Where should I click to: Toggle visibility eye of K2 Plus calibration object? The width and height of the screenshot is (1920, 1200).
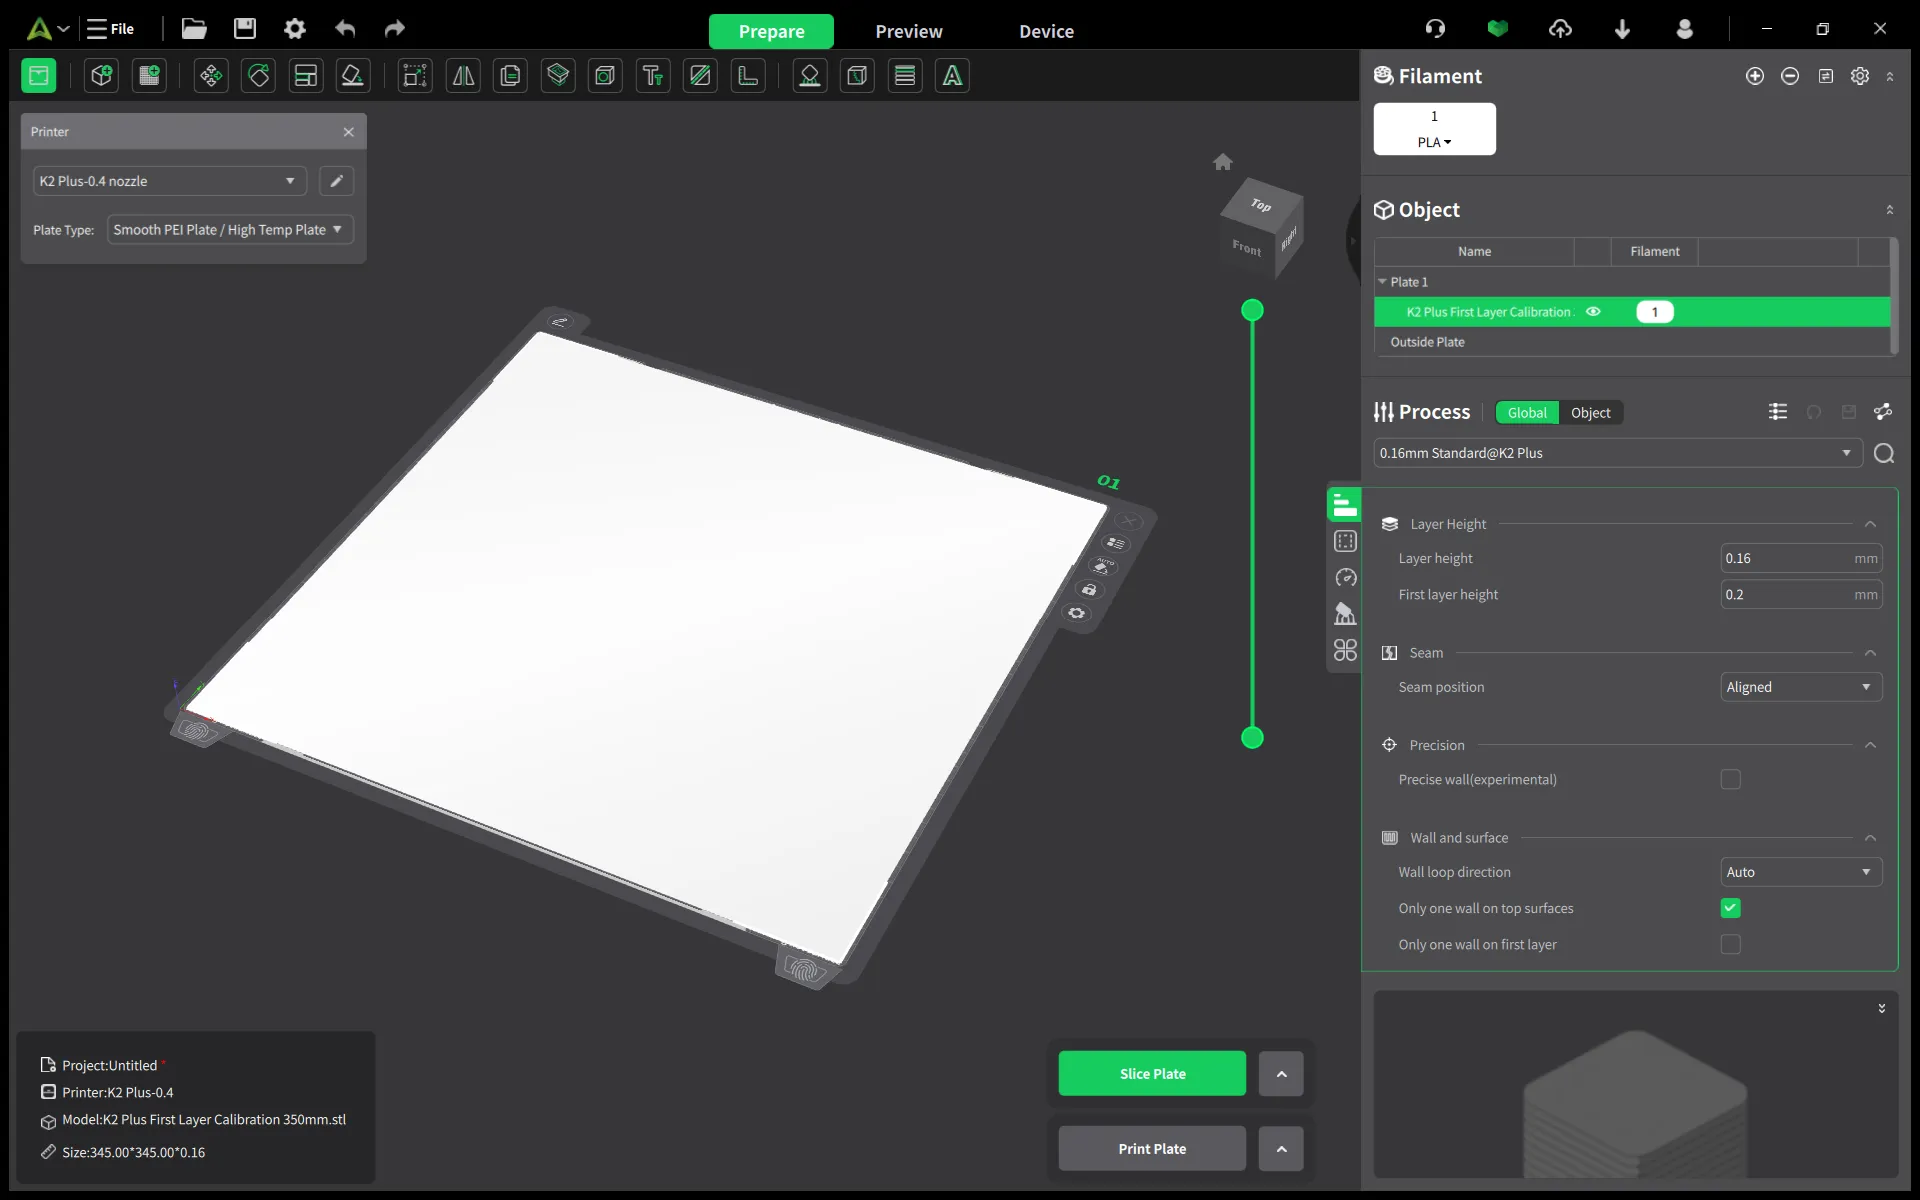(x=1594, y=312)
